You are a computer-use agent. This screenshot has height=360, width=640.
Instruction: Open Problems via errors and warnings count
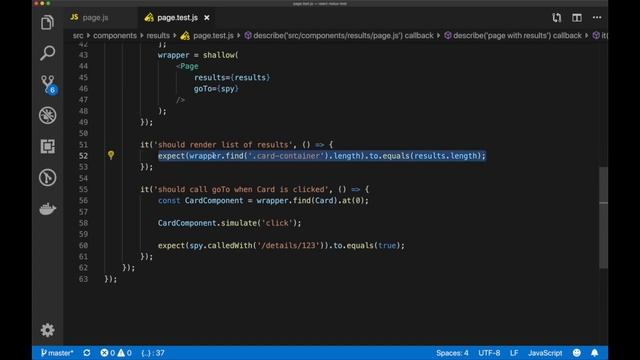tap(116, 353)
